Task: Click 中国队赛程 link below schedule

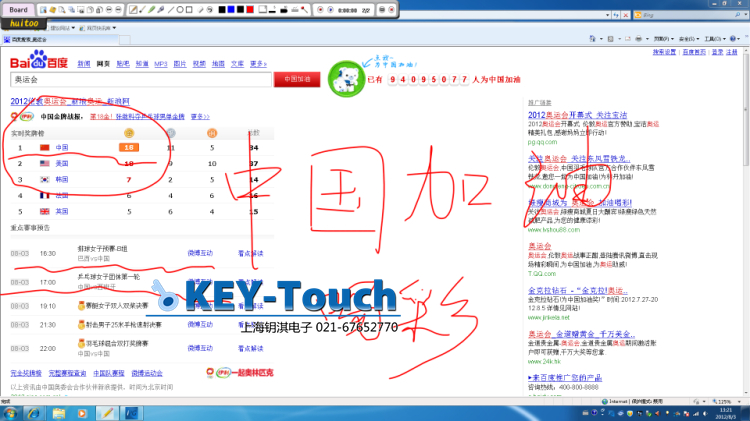Action: (x=109, y=373)
